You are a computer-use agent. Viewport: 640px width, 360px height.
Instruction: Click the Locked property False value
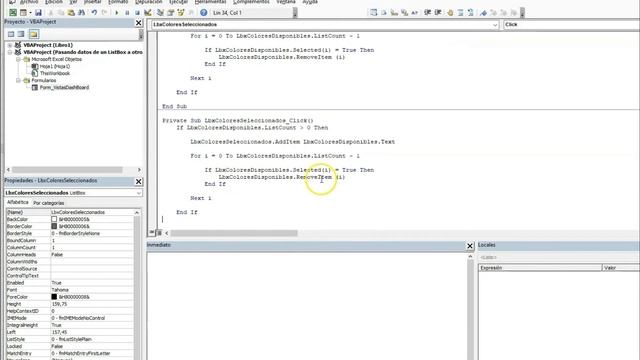pos(92,346)
